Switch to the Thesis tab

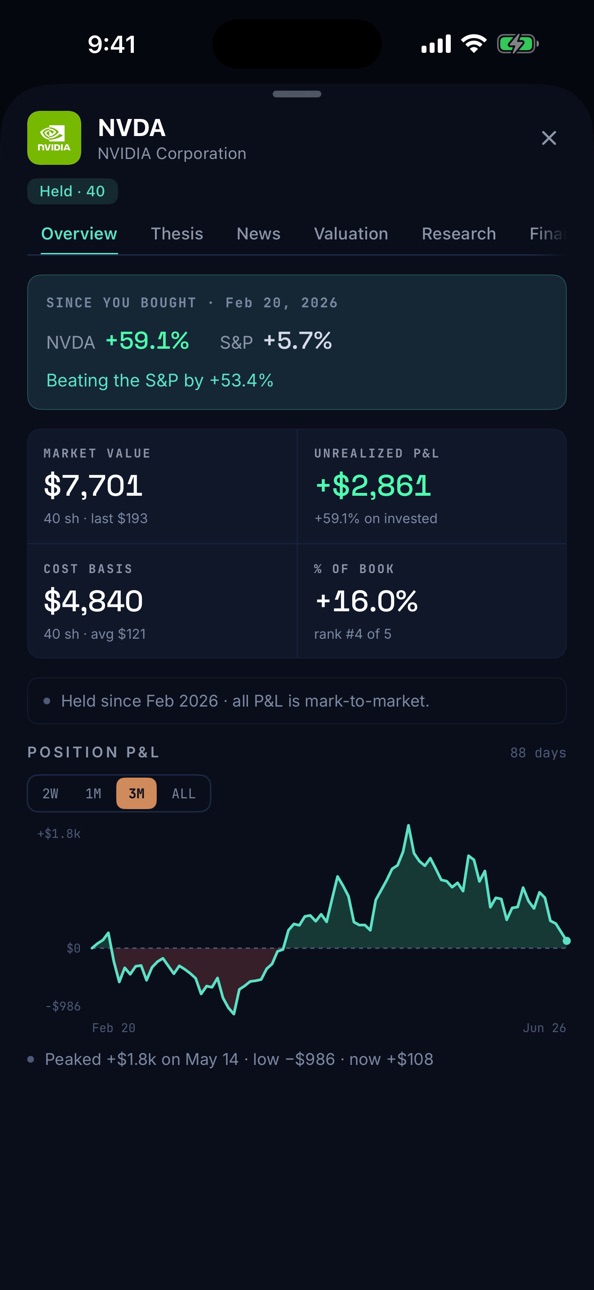(x=177, y=233)
